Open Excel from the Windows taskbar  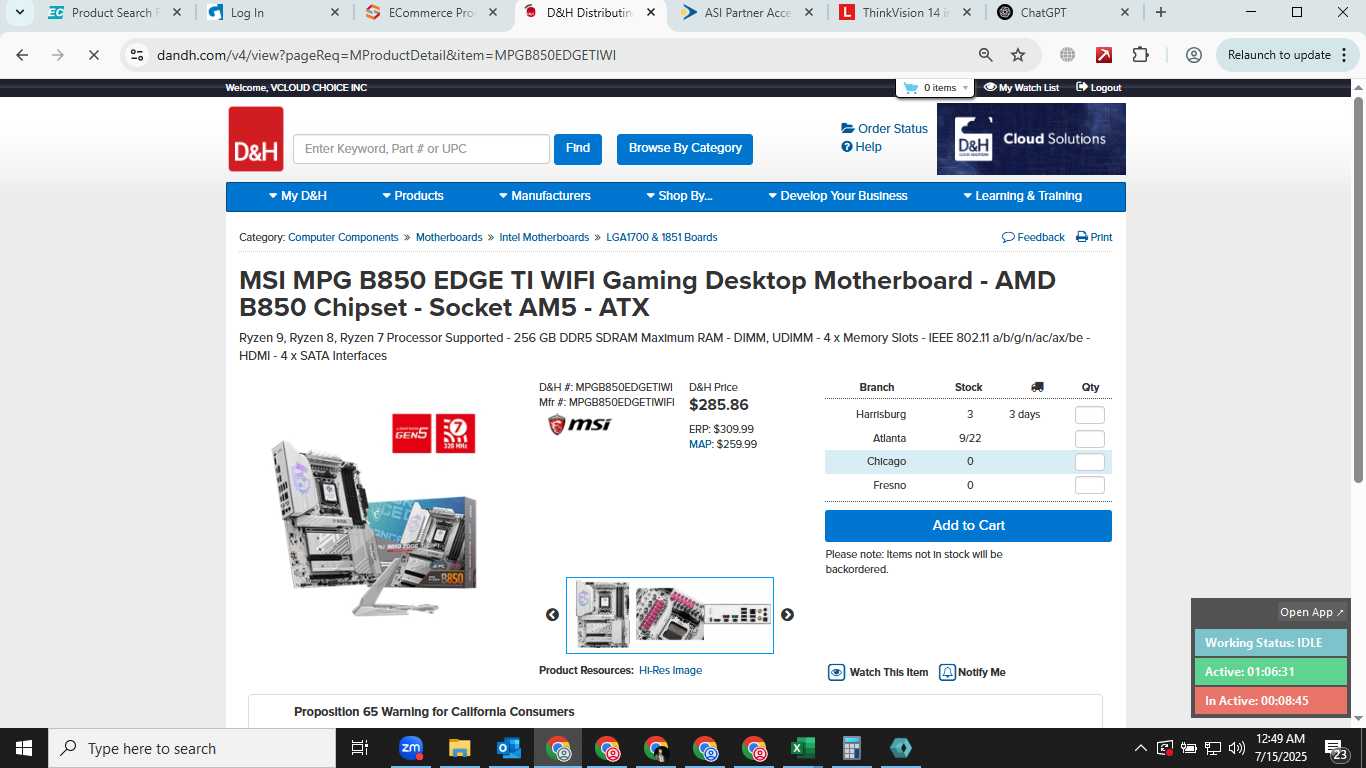tap(802, 748)
